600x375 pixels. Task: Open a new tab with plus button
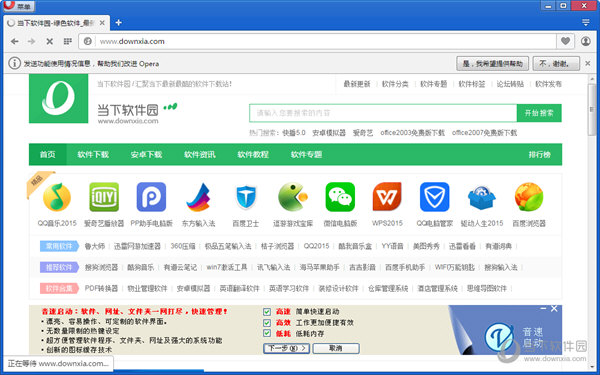click(x=119, y=23)
